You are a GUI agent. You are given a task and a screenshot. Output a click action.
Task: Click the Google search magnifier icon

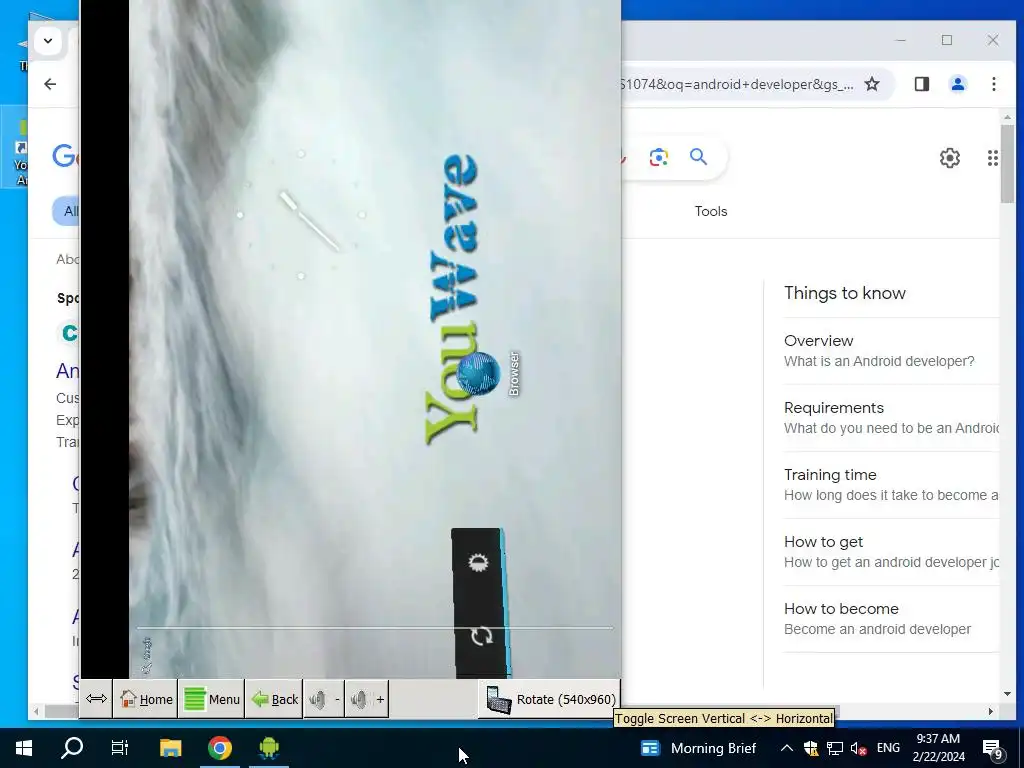[698, 157]
